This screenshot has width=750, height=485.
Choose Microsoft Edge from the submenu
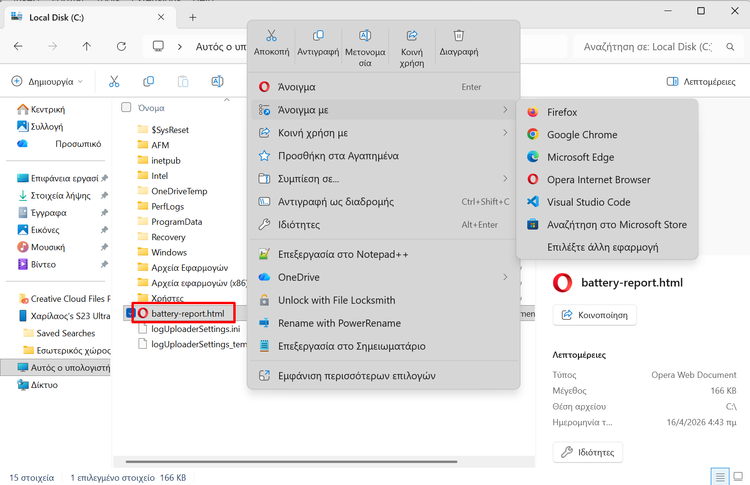[580, 157]
